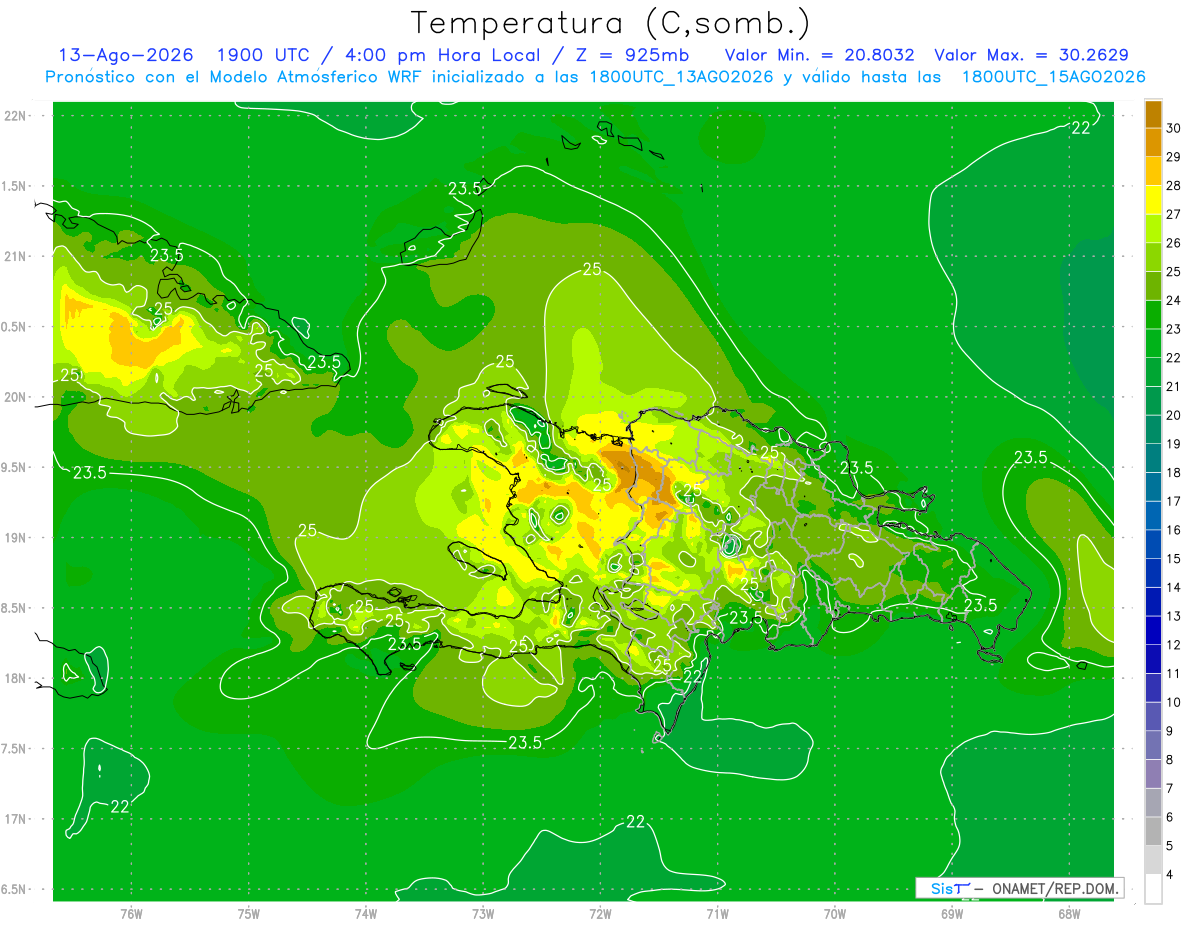This screenshot has width=1200, height=927.
Task: Click the legend scale value "20"
Action: tap(1174, 415)
